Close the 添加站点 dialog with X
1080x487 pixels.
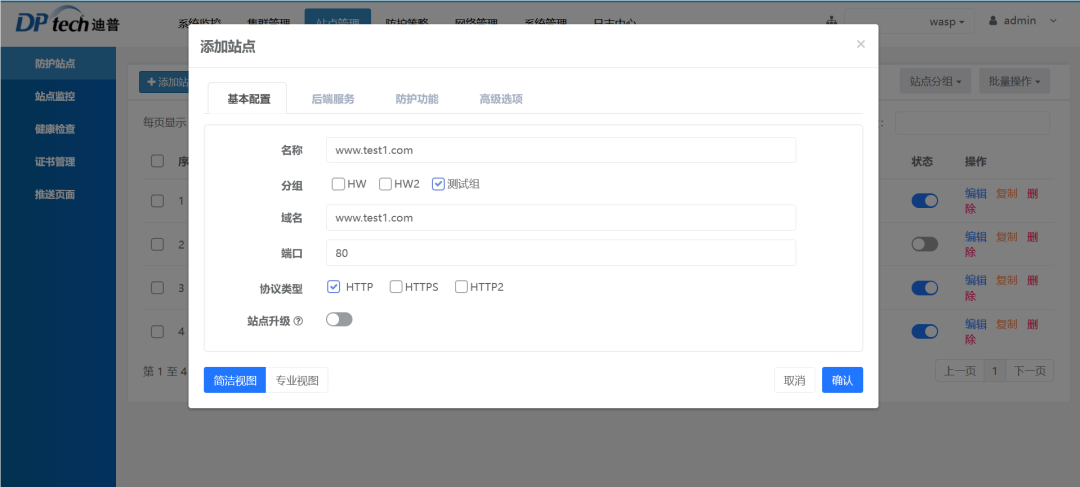point(860,44)
